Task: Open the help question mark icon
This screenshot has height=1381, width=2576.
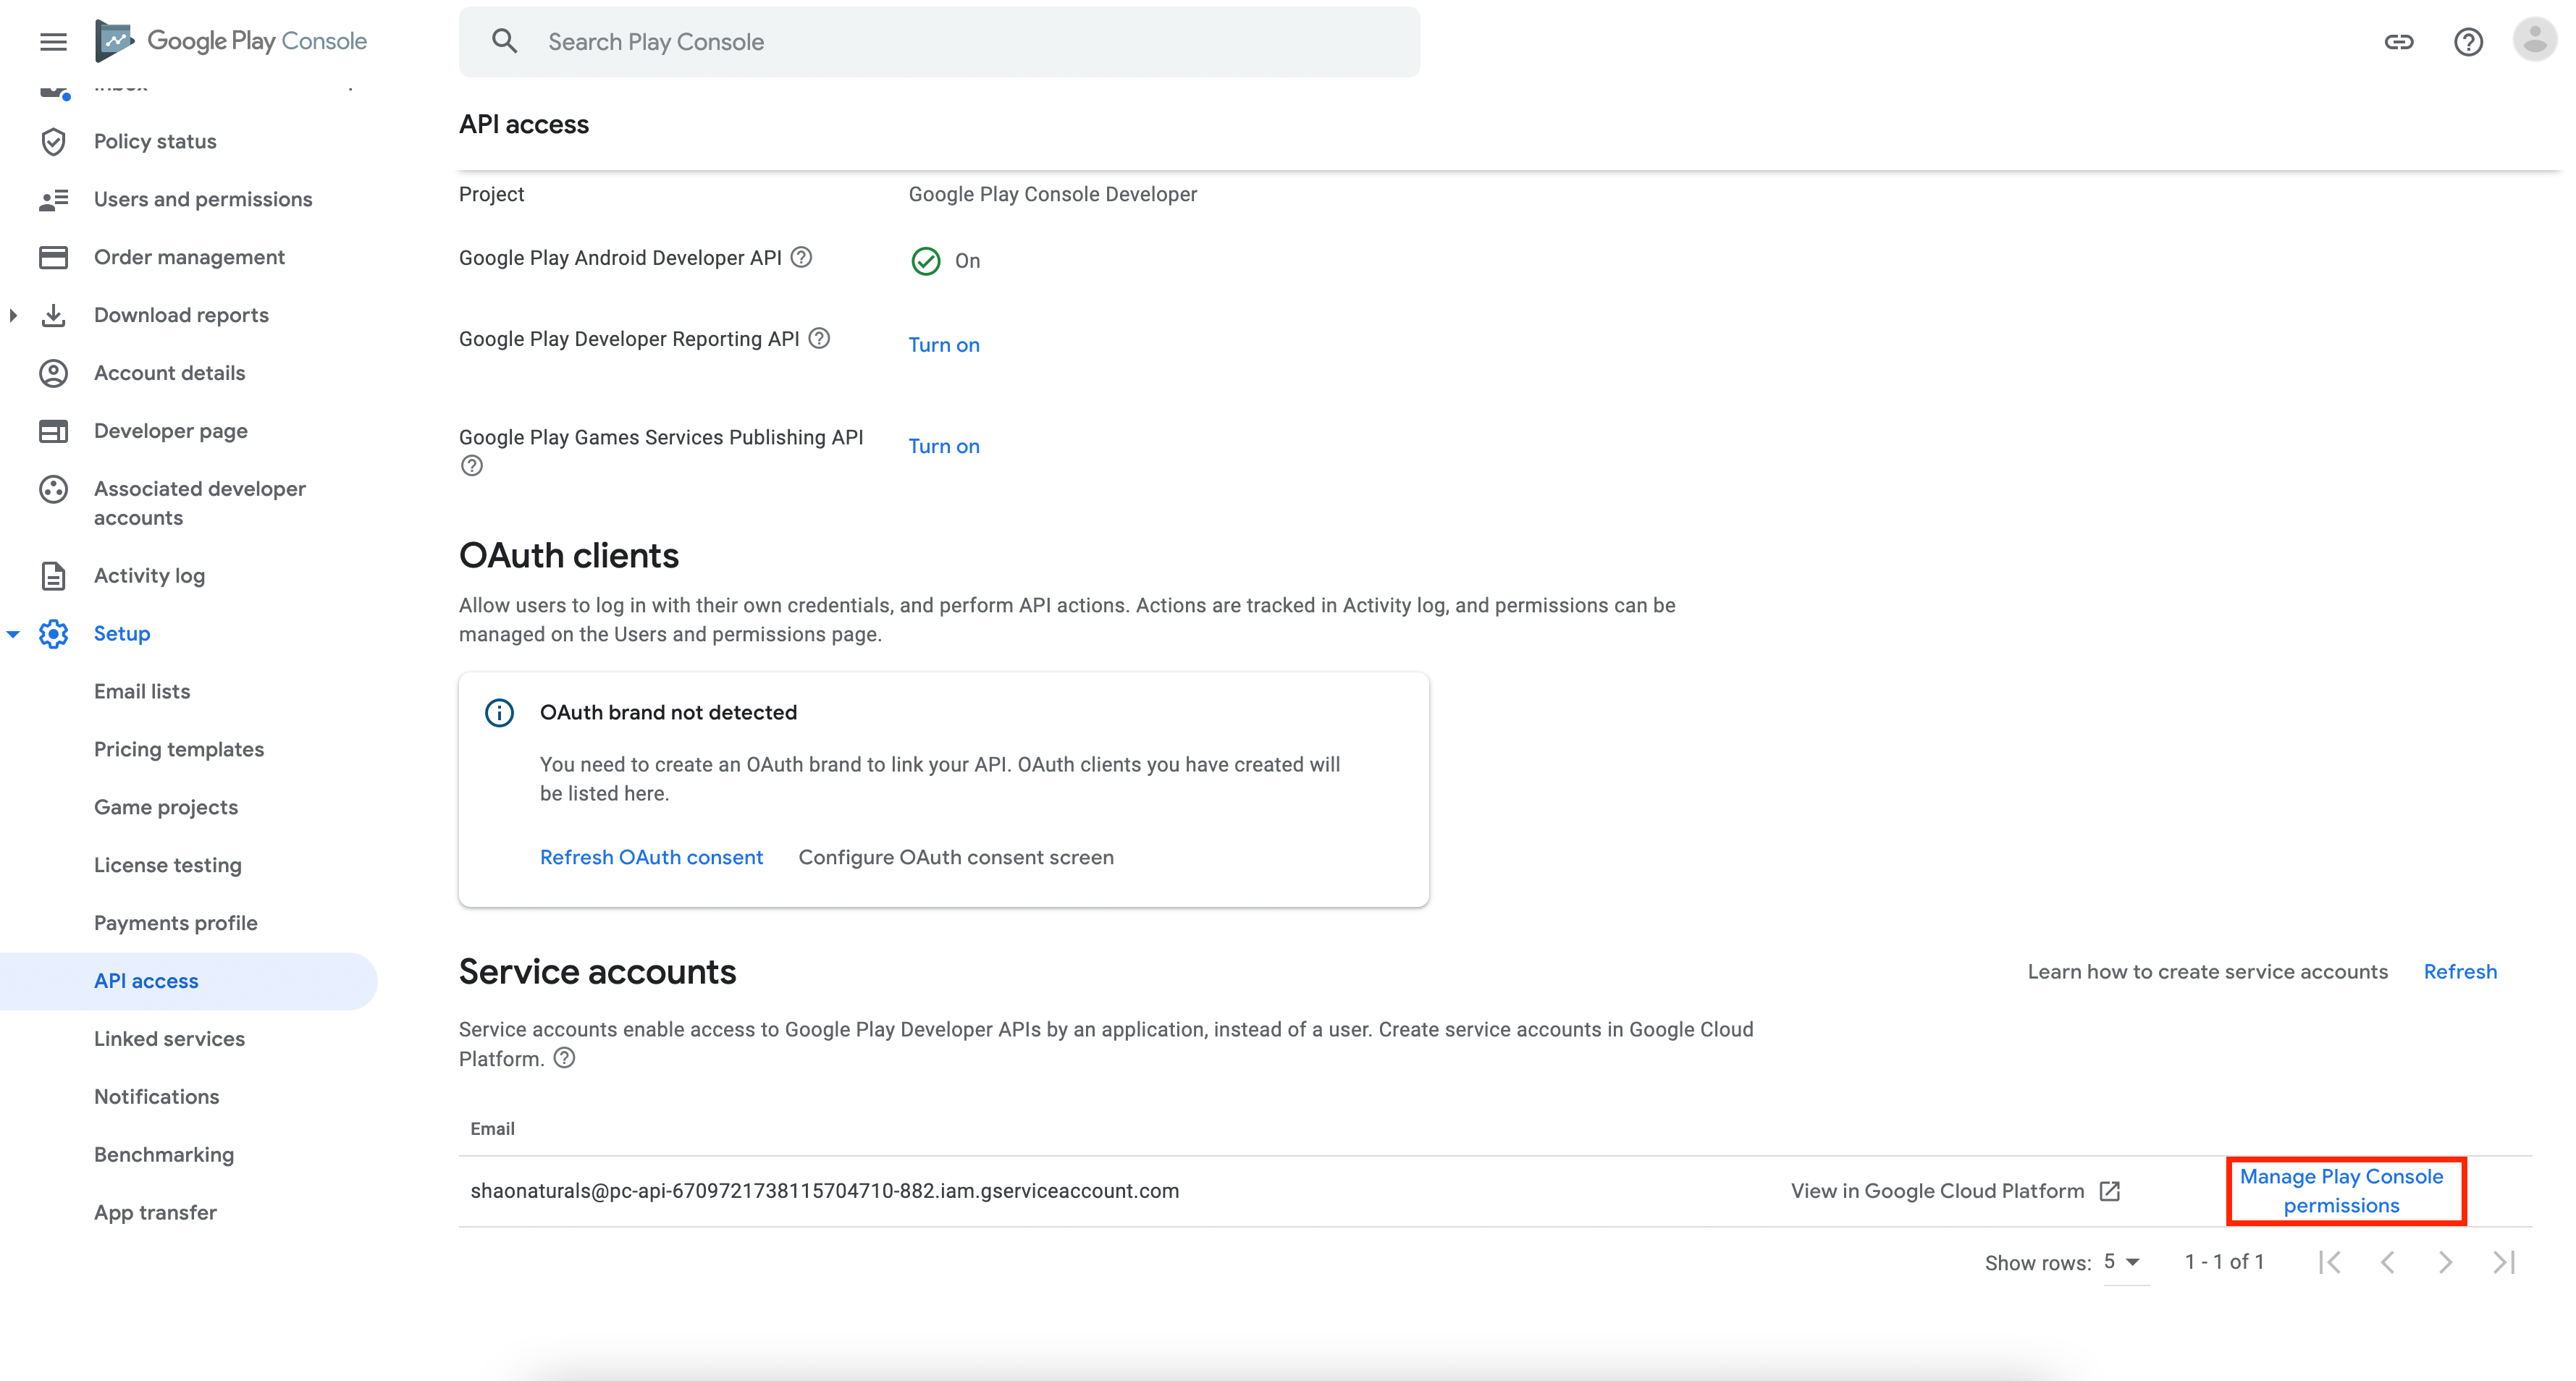Action: pos(2468,41)
